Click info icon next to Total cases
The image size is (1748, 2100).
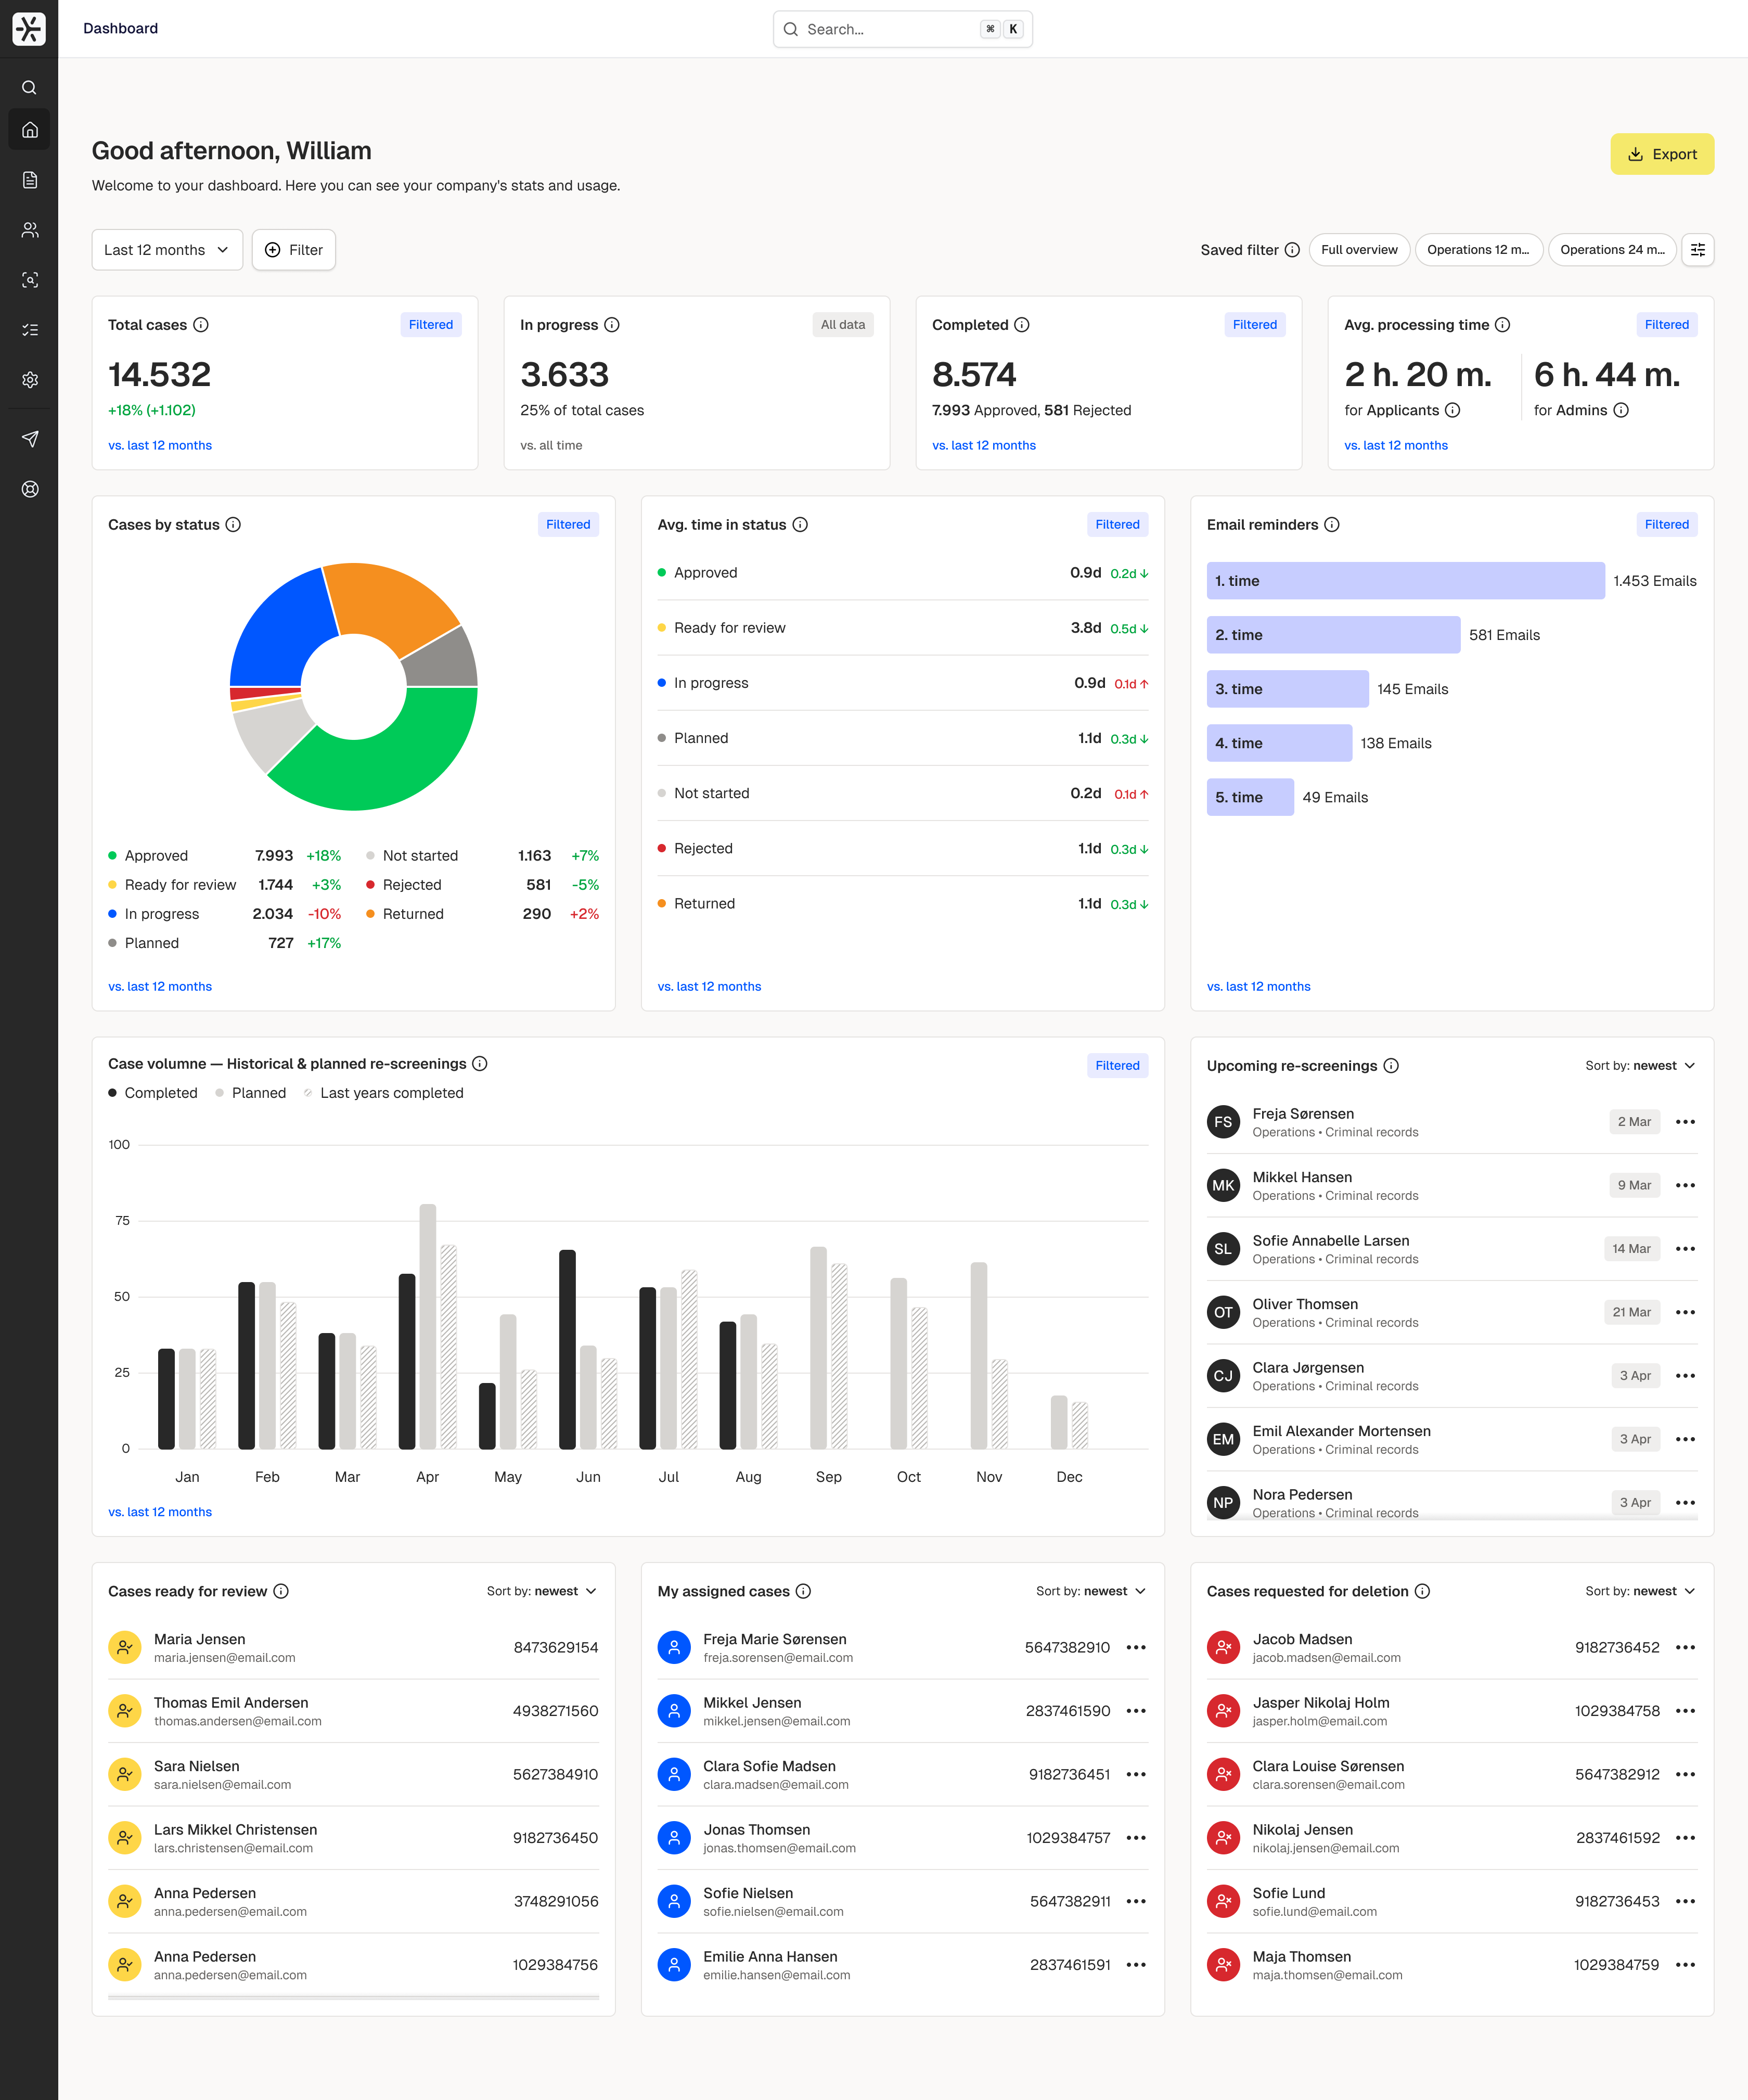201,325
